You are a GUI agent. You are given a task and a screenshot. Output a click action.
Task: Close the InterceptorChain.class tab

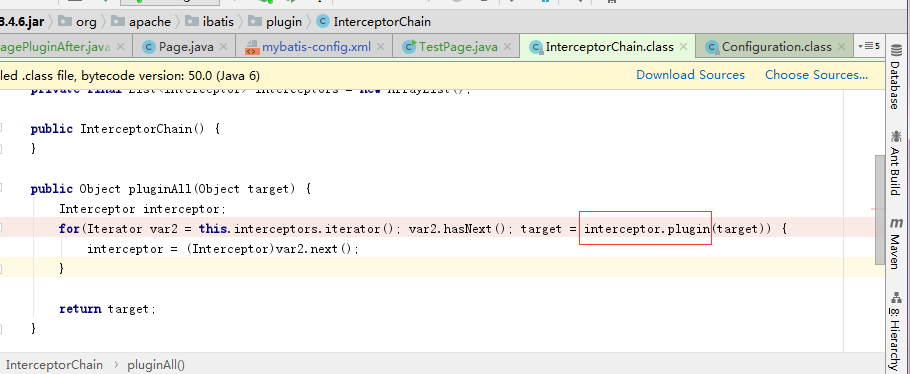(684, 46)
